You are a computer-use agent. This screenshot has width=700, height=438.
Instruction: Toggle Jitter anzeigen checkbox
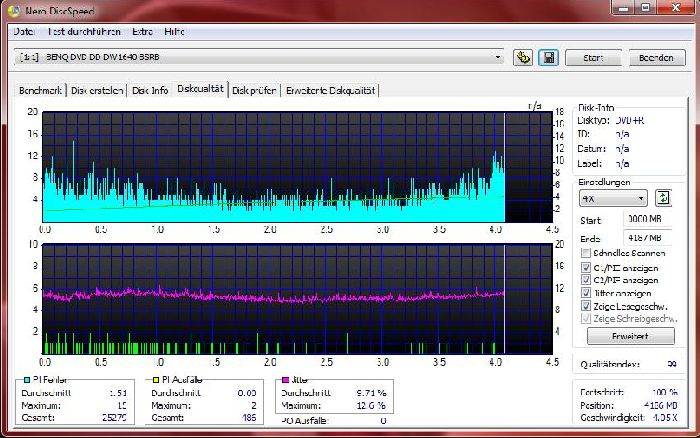586,293
